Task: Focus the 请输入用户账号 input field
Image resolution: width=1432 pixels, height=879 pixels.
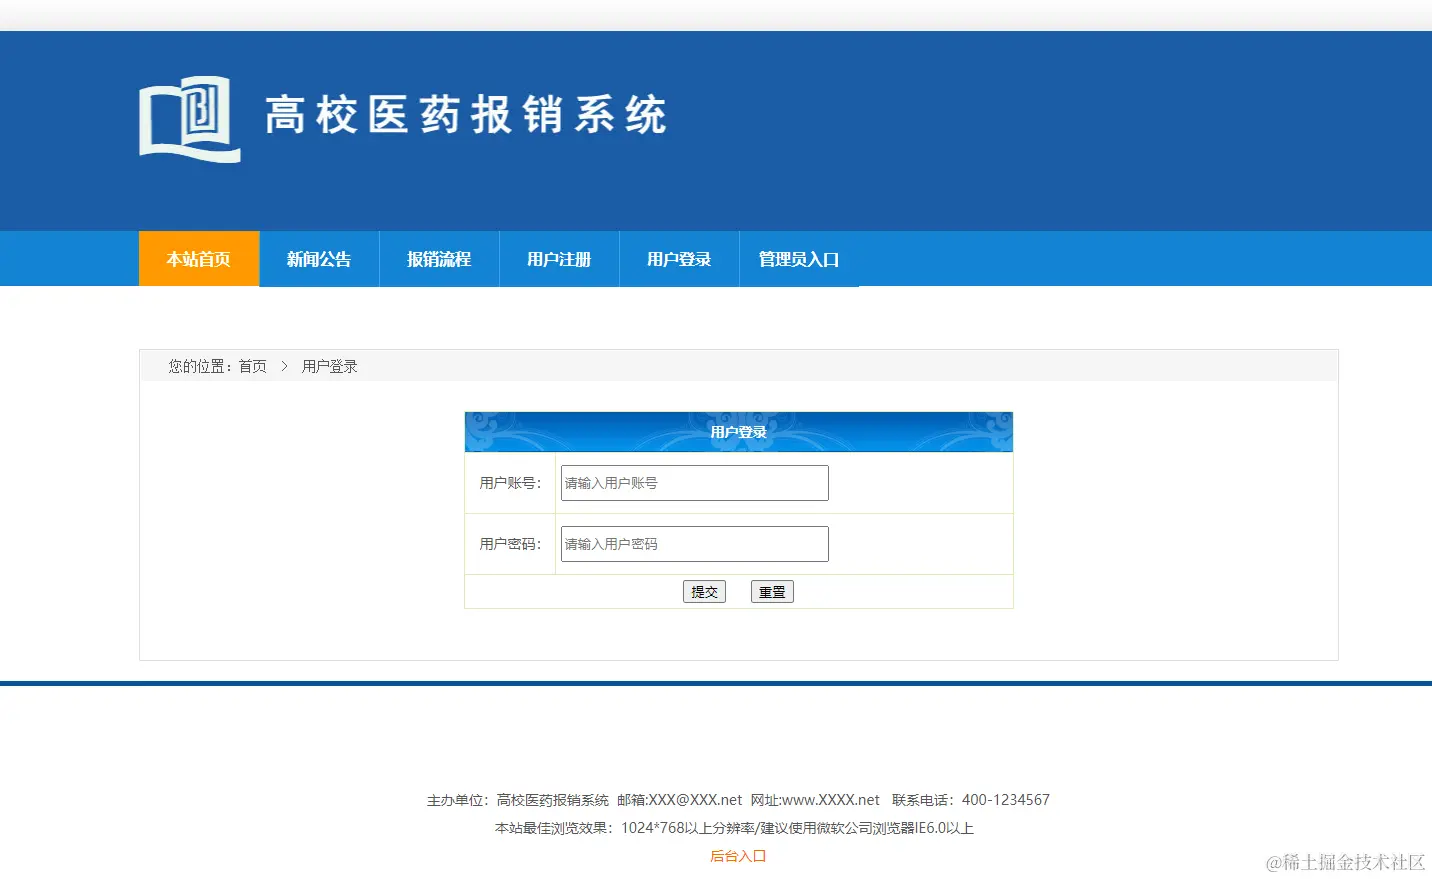Action: coord(695,483)
